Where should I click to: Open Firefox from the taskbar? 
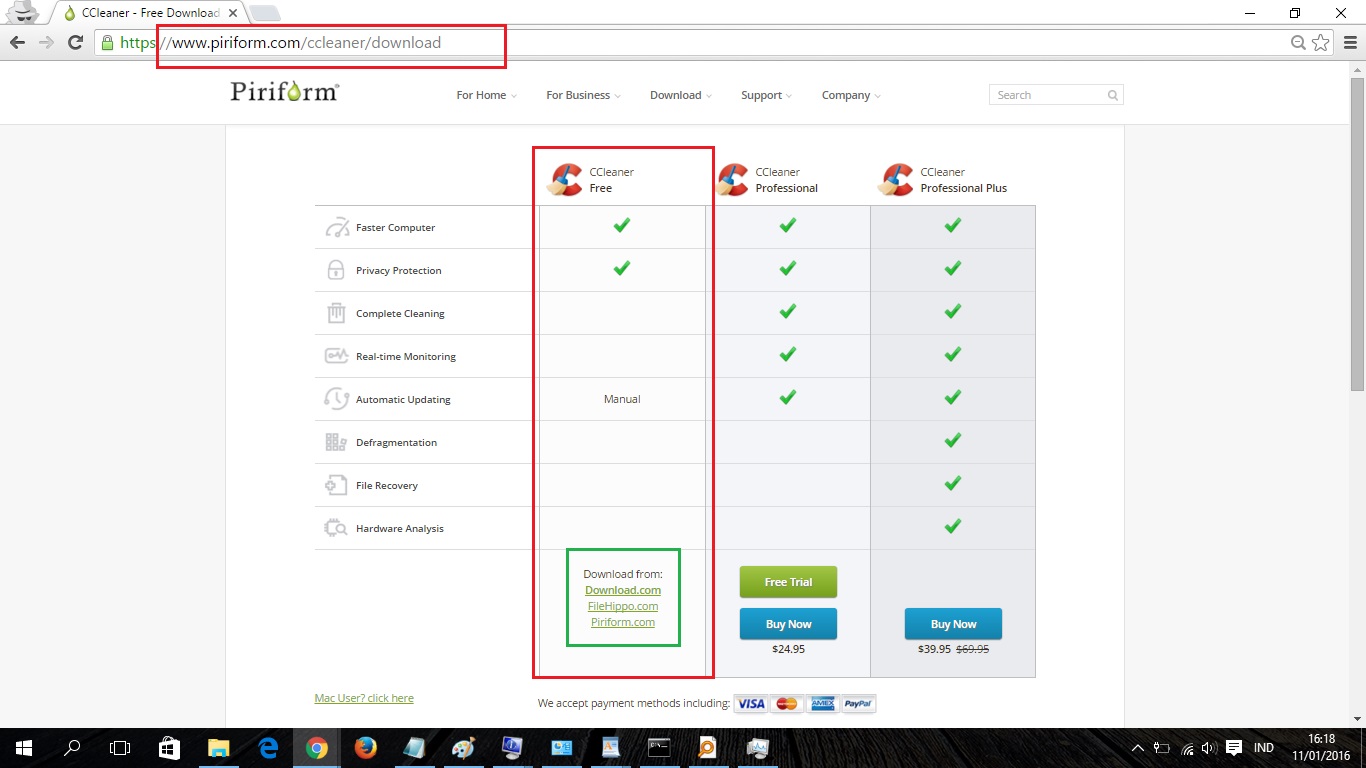coord(365,748)
